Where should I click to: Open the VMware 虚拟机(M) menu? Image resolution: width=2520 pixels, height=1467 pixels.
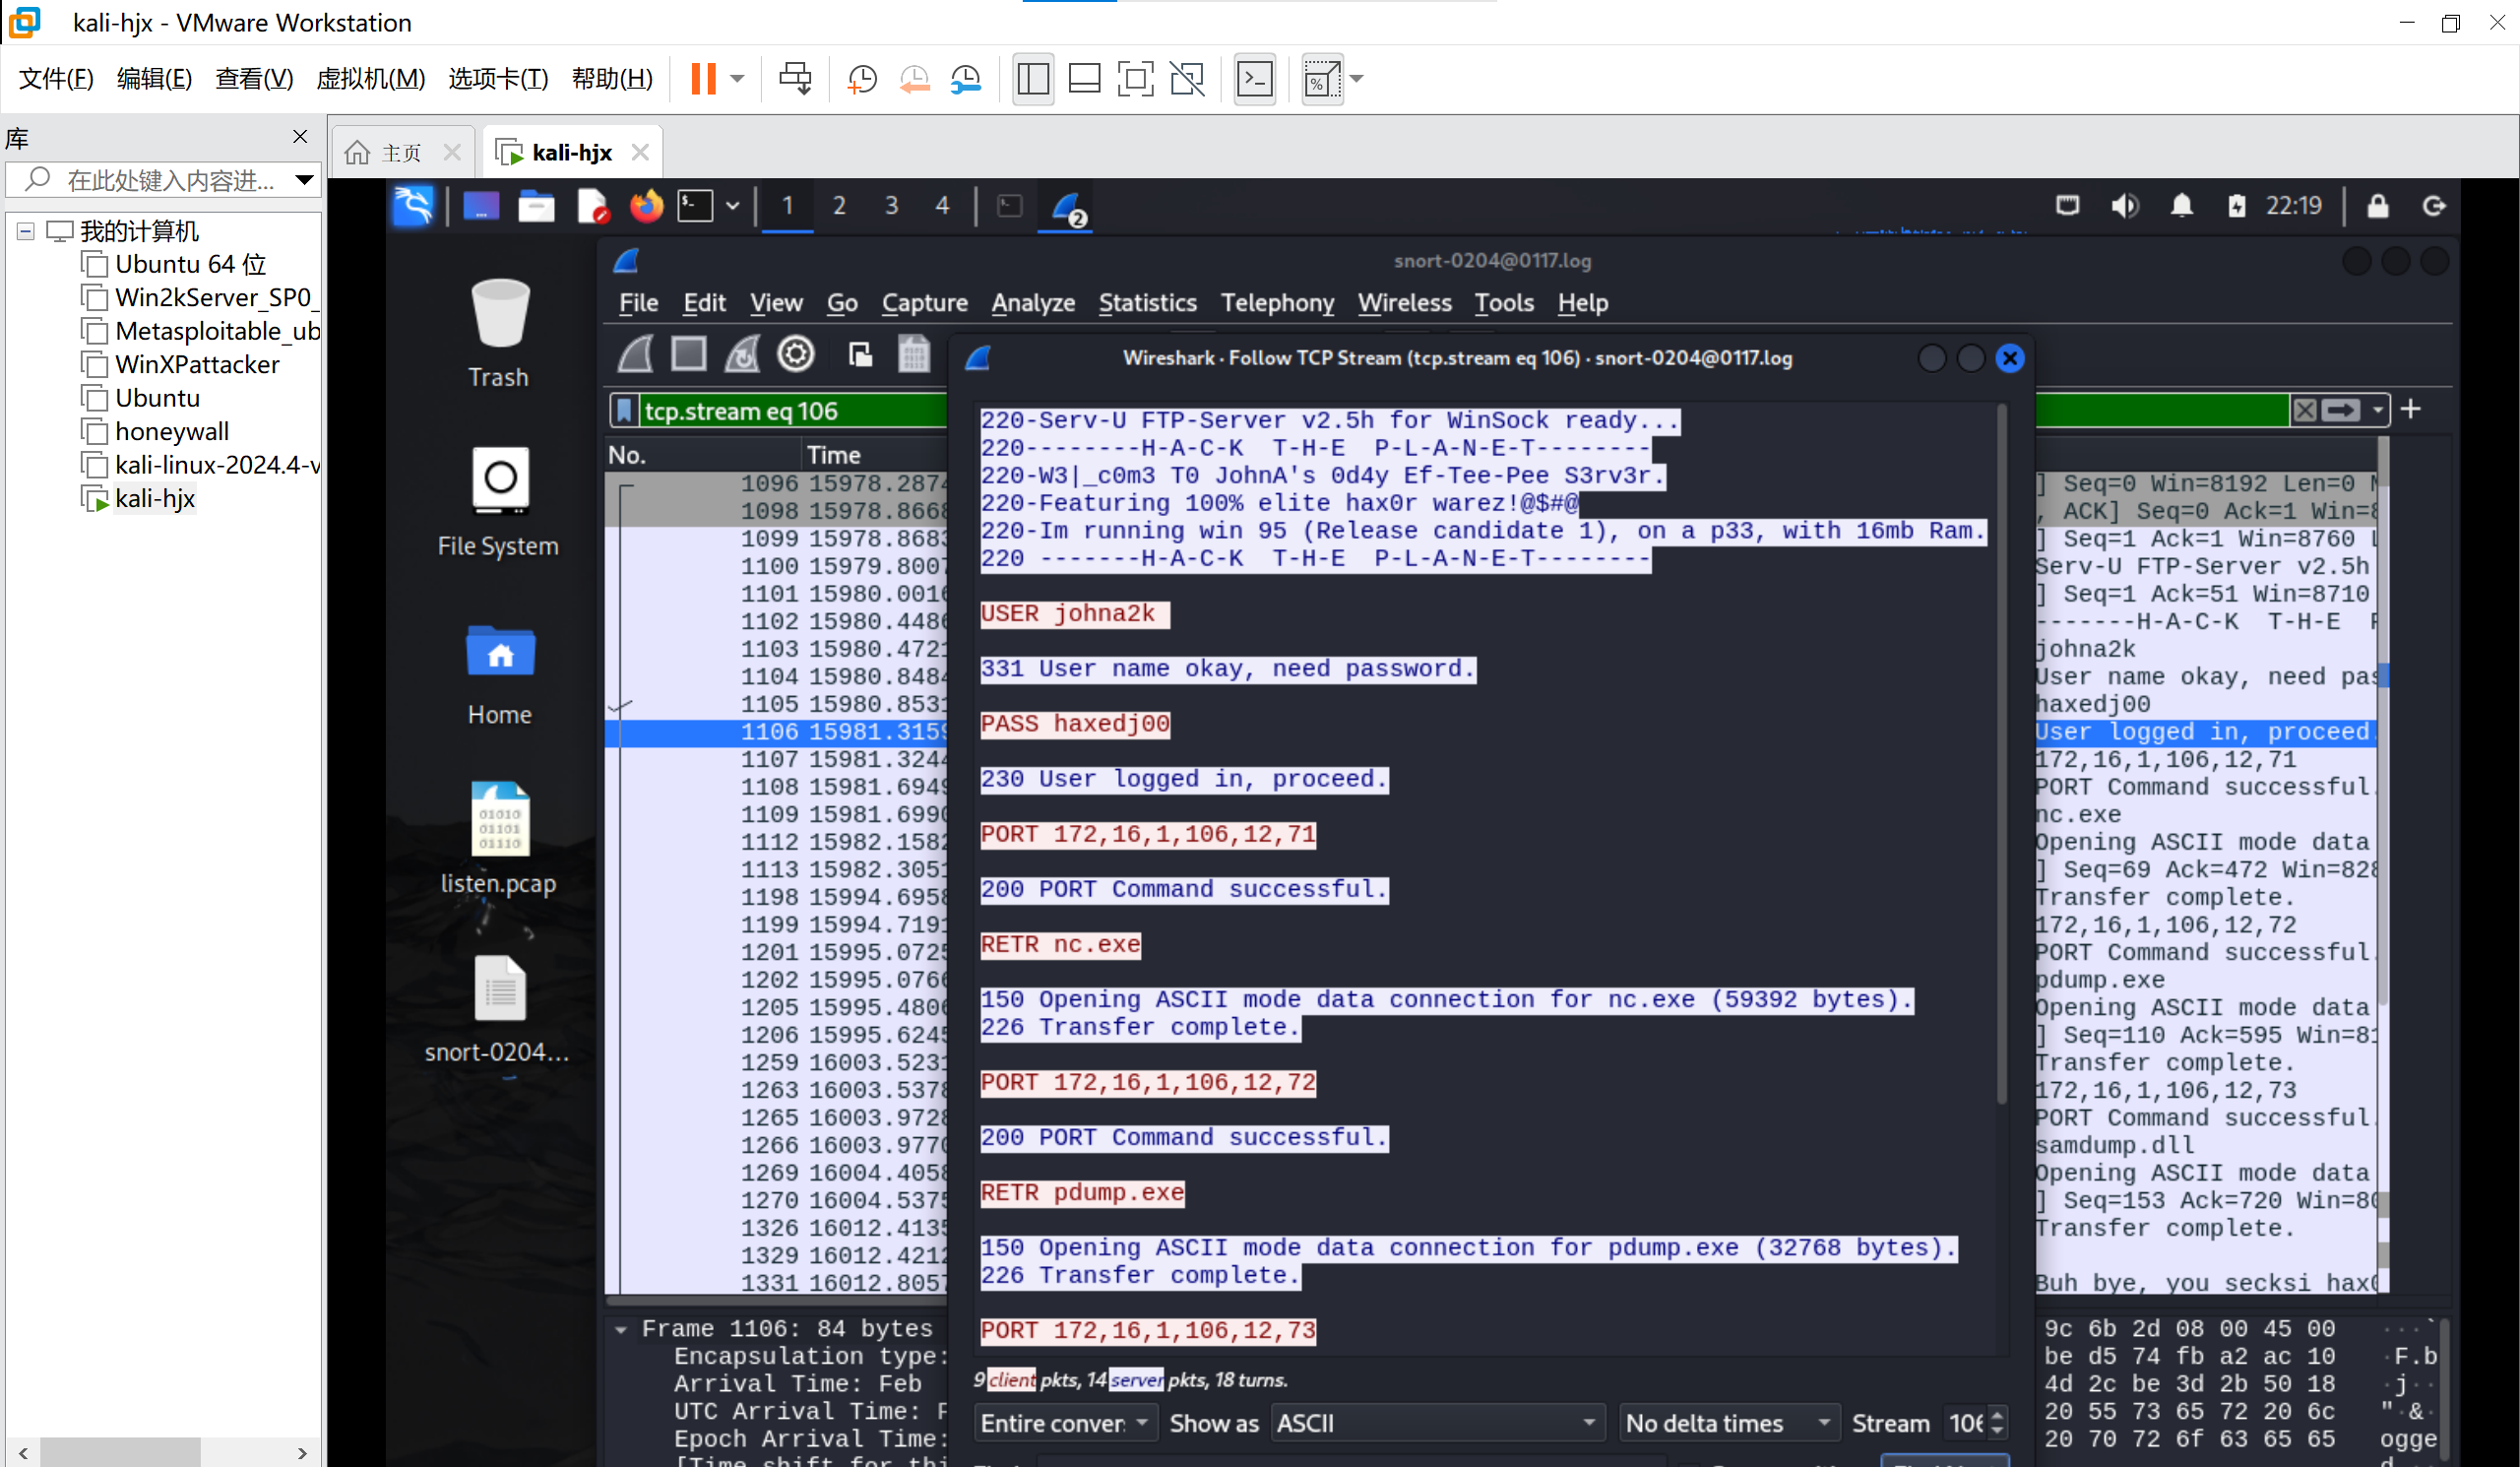tap(370, 78)
